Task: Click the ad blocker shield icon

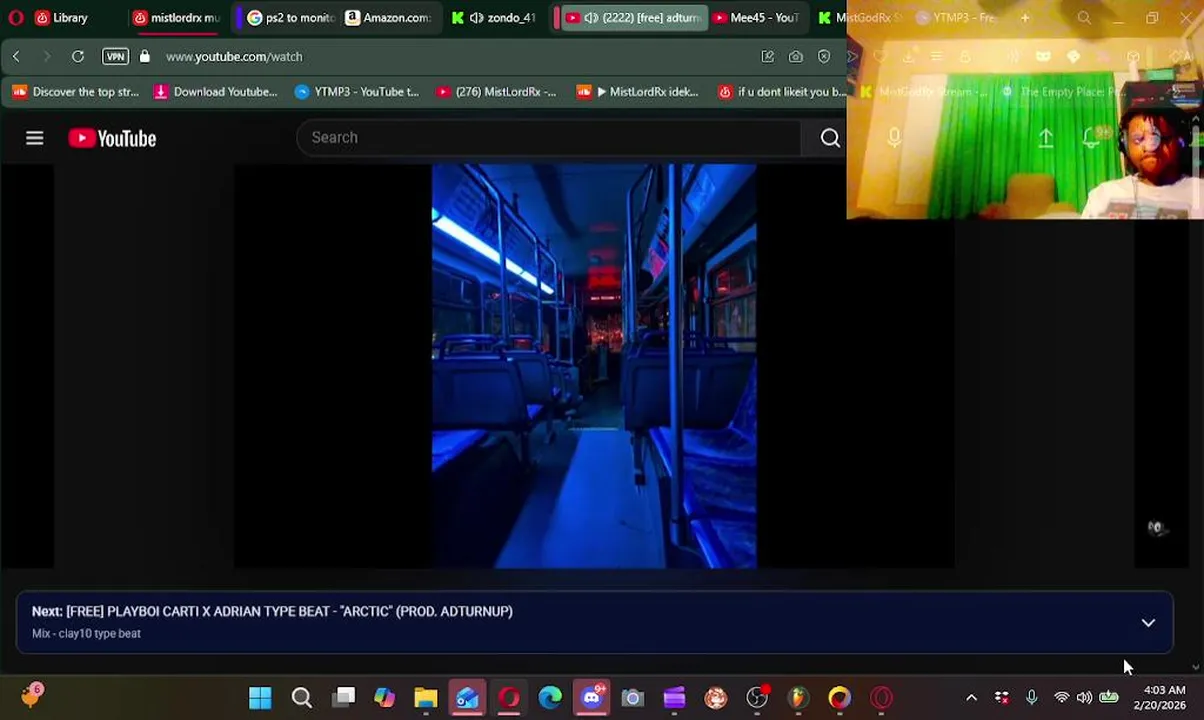Action: 824,57
